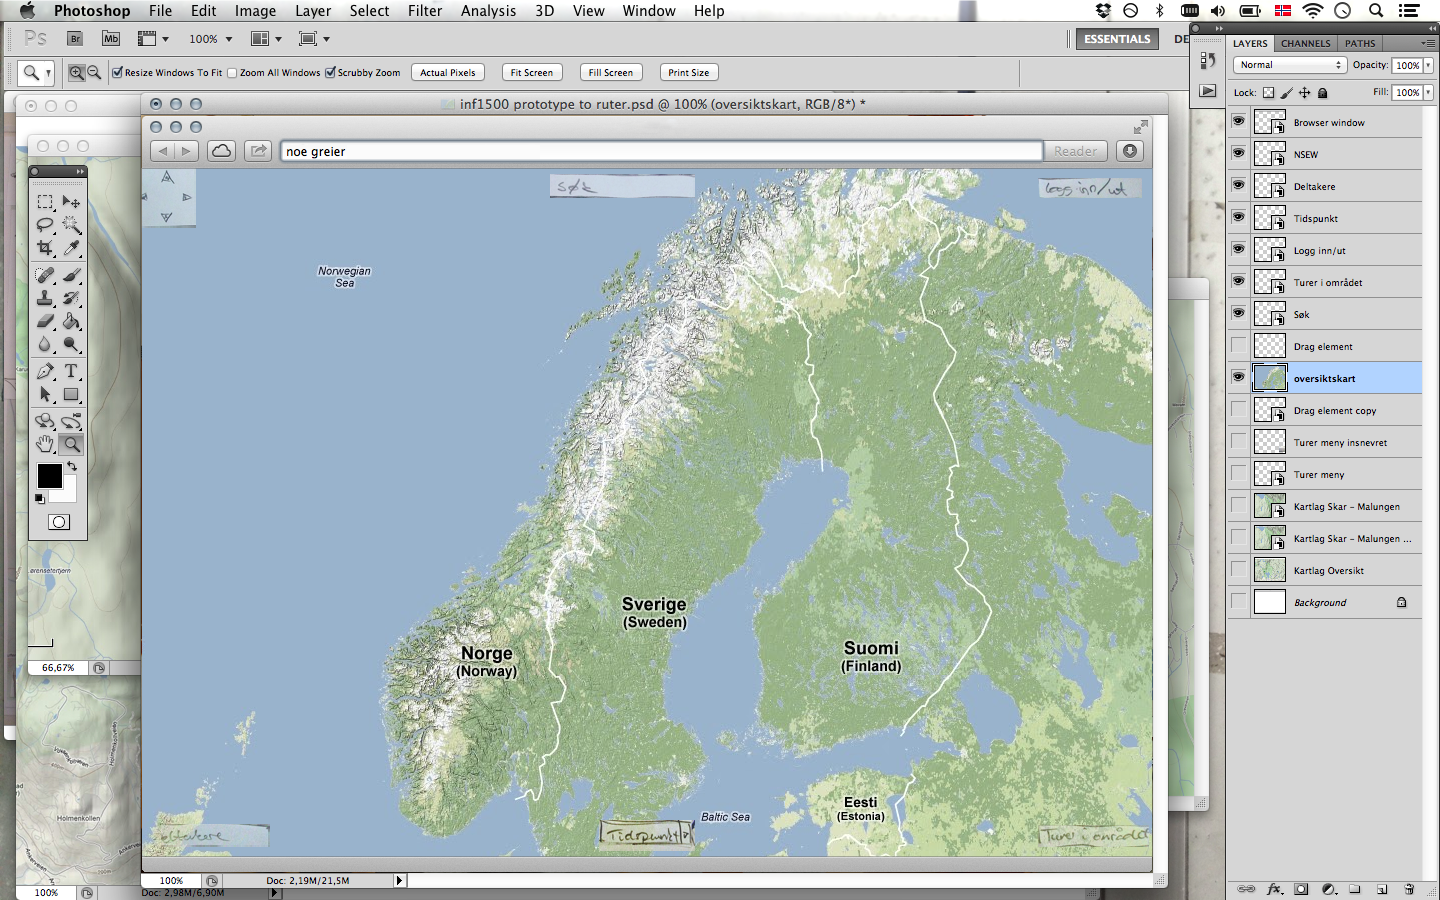Open the Fill slider arrow
Screen dimensions: 1440x900
point(1428,92)
